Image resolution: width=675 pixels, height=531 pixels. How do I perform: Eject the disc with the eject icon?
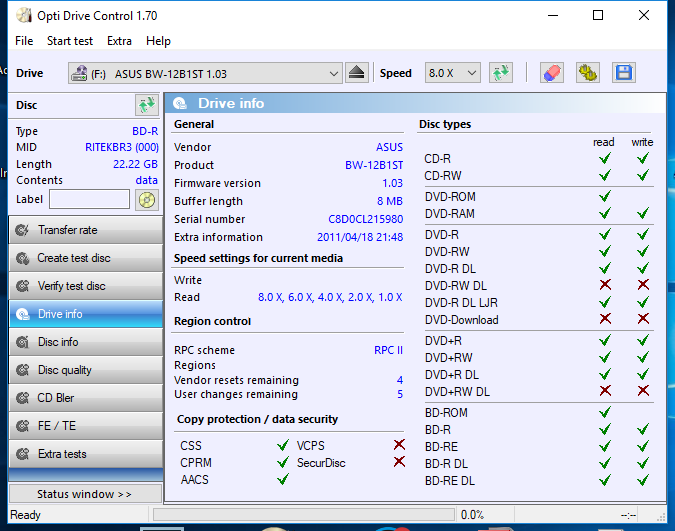(356, 73)
